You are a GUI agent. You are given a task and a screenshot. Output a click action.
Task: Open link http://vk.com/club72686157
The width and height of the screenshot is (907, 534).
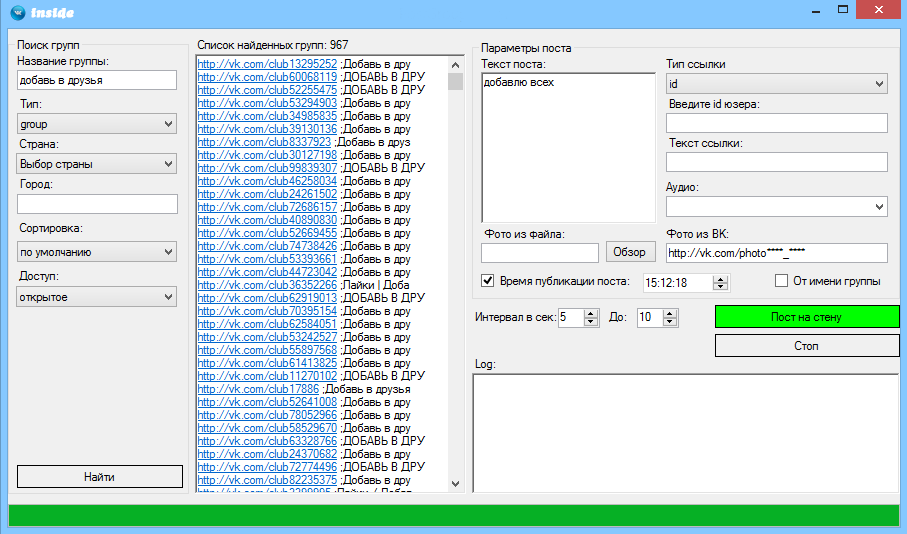tap(267, 207)
